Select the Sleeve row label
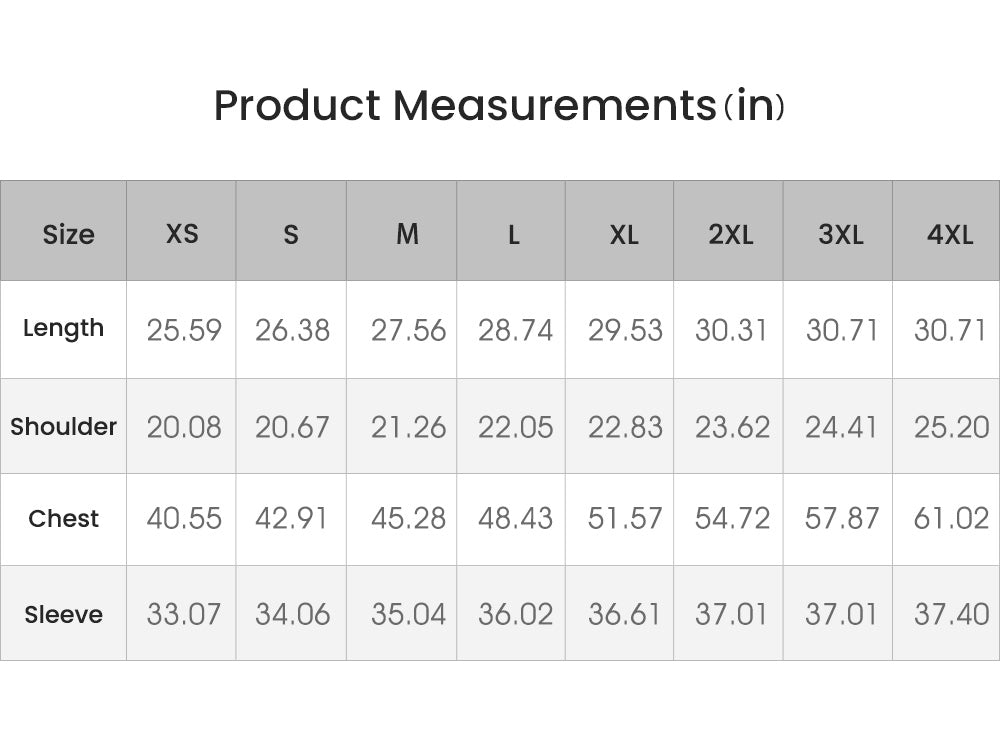The height and width of the screenshot is (750, 1000). point(63,614)
